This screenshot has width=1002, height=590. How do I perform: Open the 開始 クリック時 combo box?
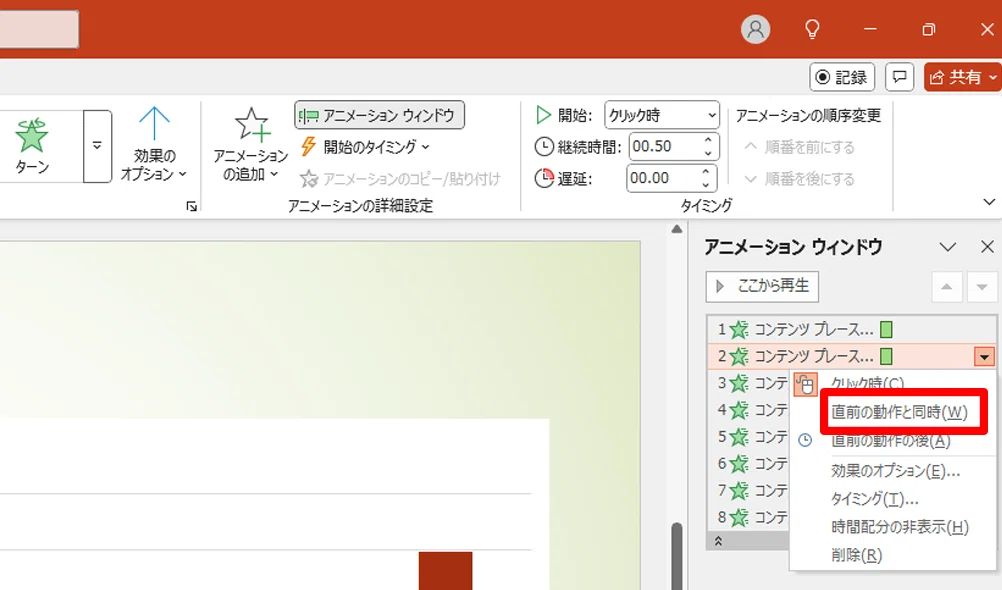click(x=662, y=115)
